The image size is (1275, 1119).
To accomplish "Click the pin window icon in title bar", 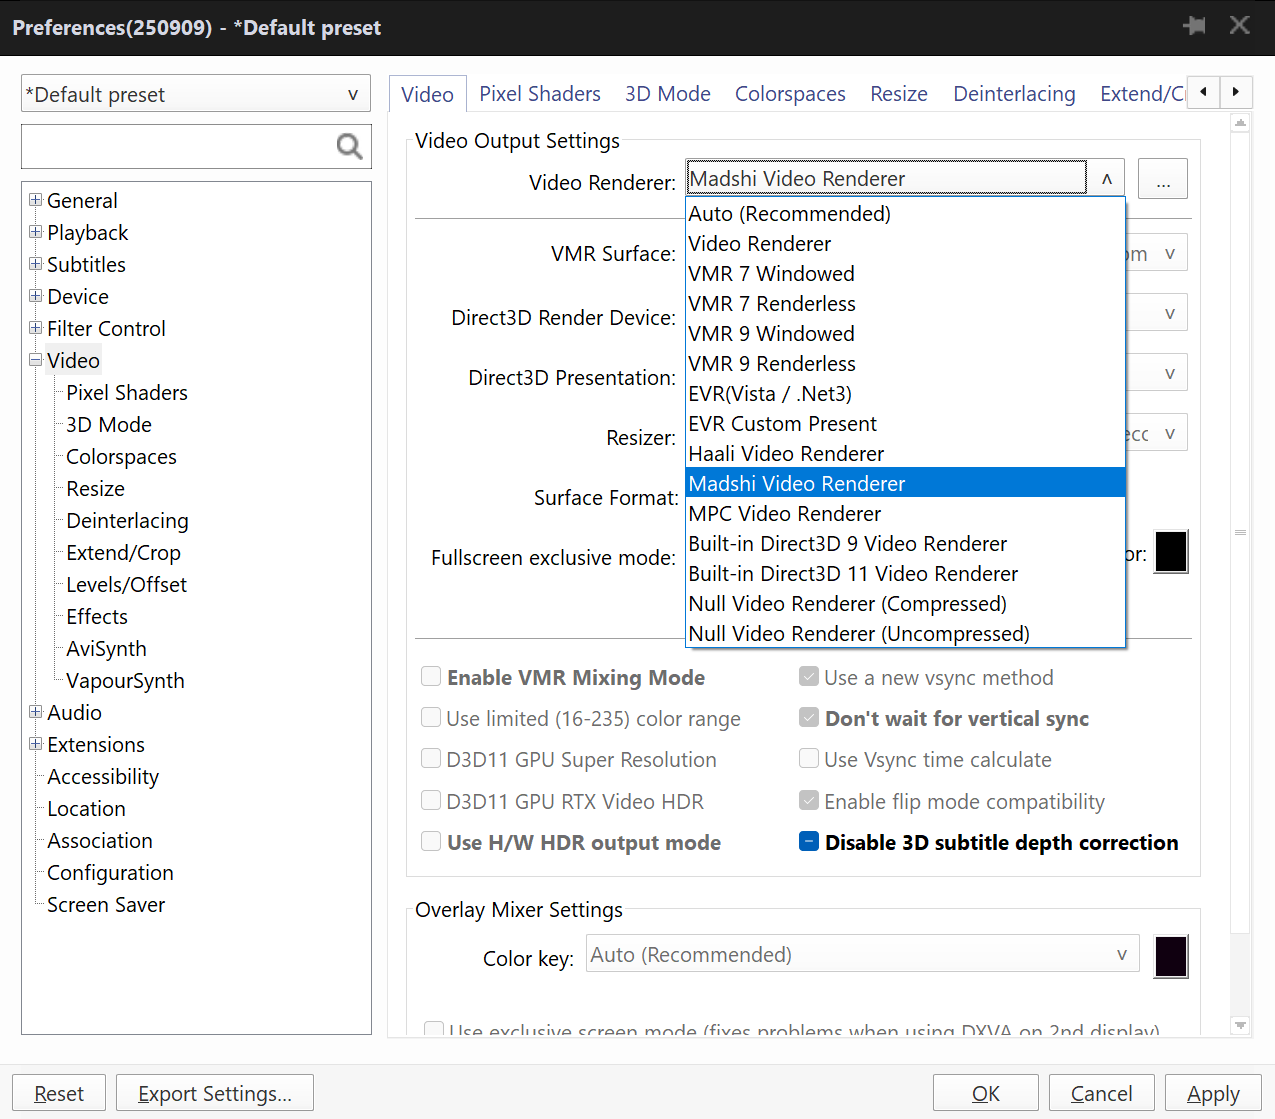I will [x=1194, y=26].
